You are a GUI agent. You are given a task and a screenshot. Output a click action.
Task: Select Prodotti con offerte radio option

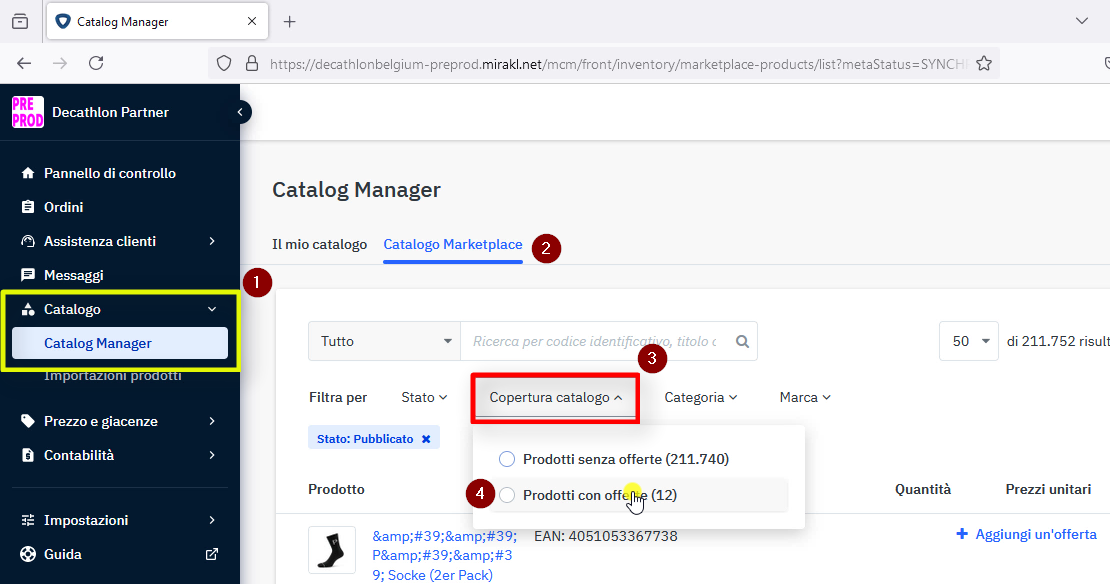click(507, 495)
